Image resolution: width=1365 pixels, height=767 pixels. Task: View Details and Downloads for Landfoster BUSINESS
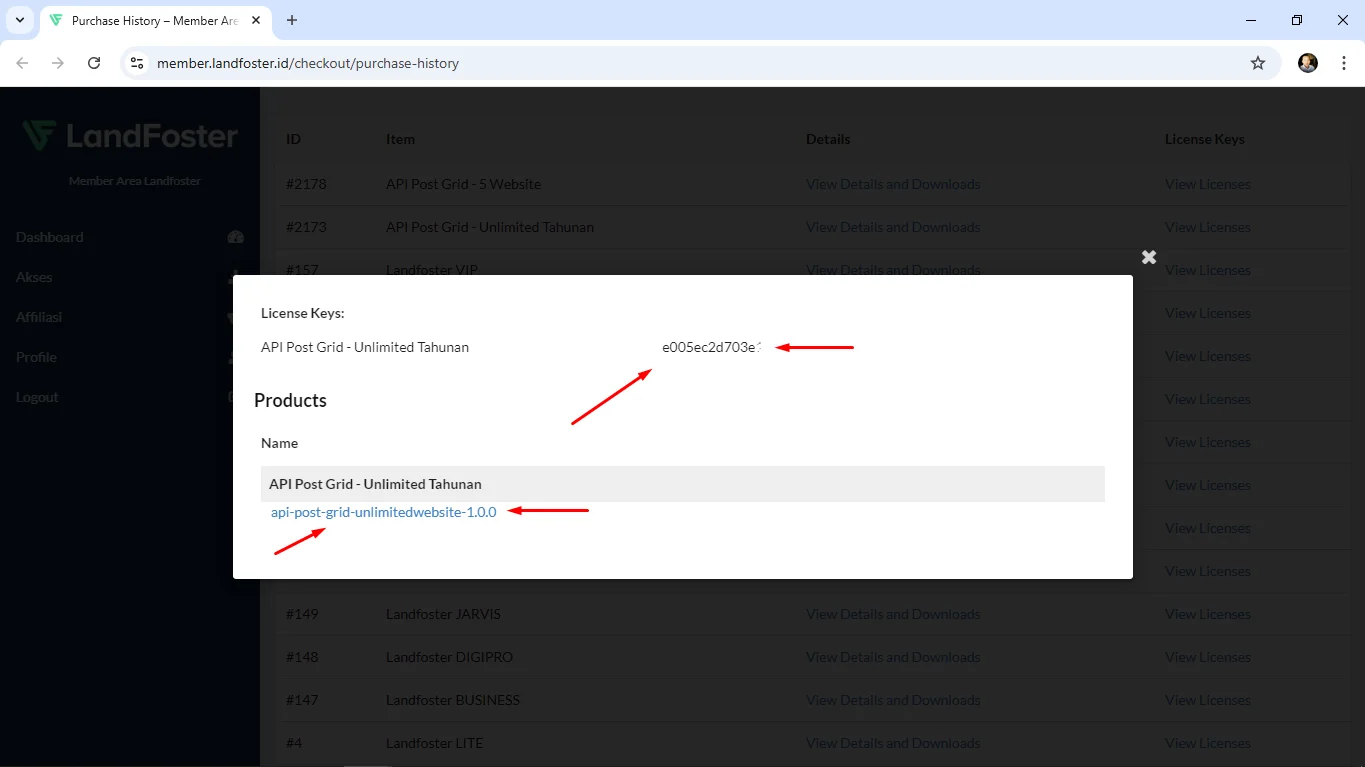[893, 700]
